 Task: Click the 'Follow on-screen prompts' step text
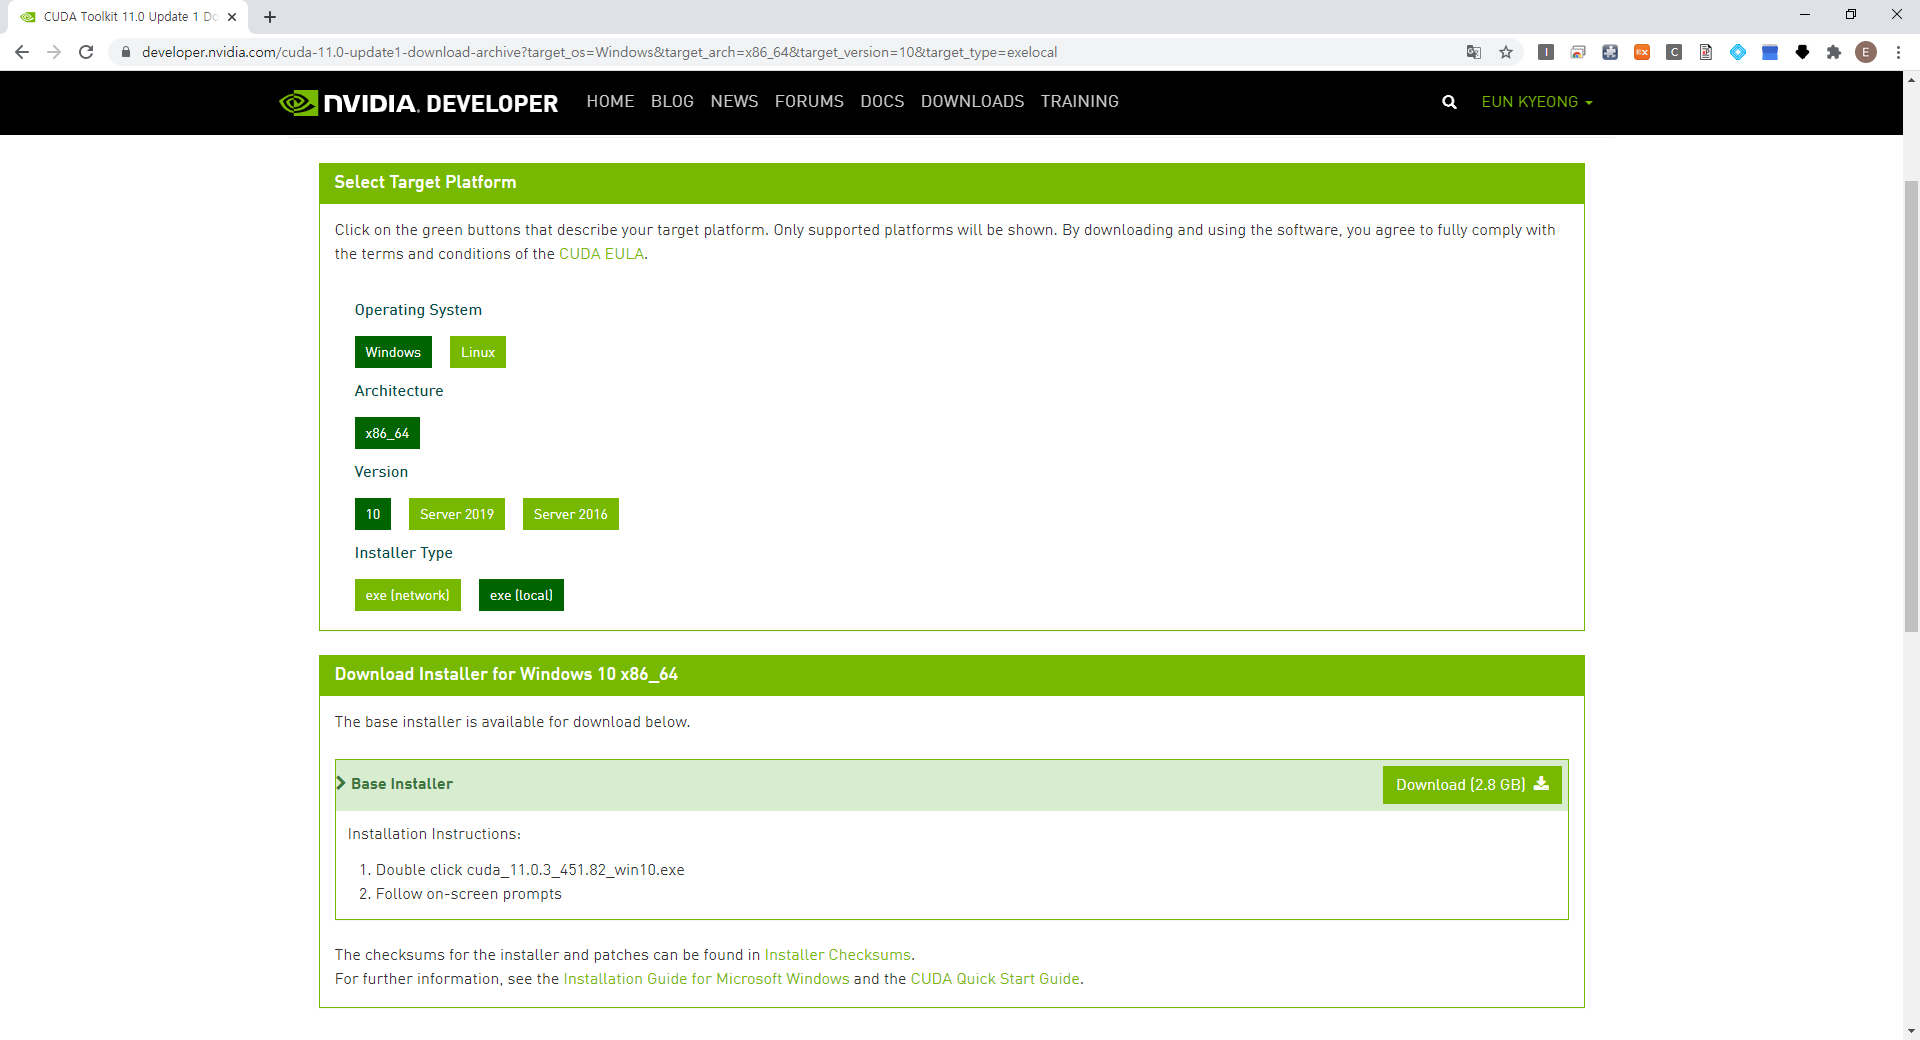[469, 894]
